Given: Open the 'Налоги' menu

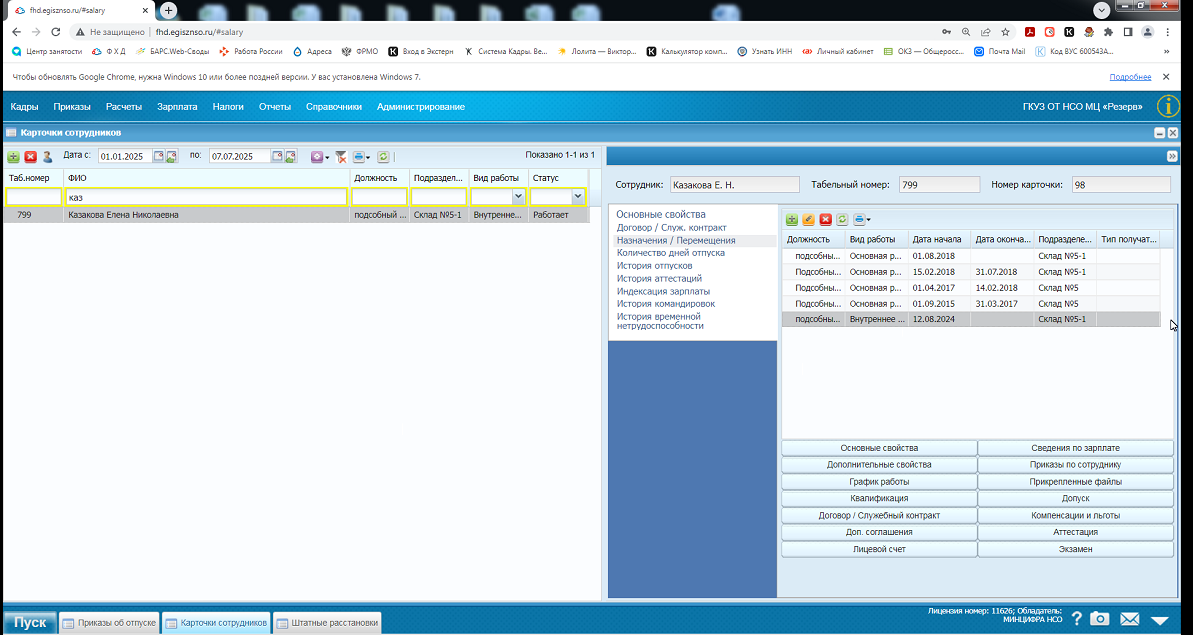Looking at the screenshot, I should tap(228, 107).
